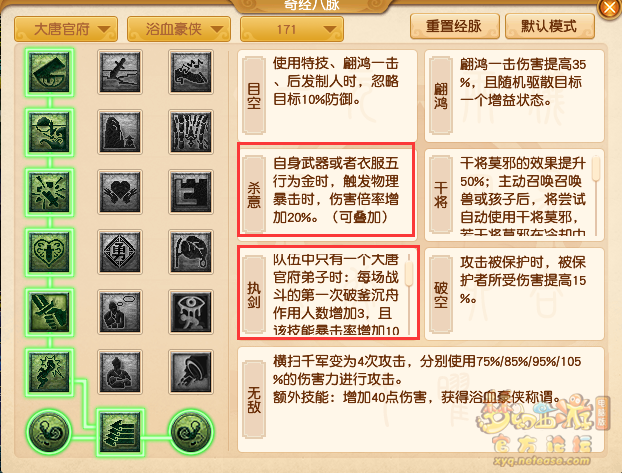The image size is (622, 473).
Task: Select the 执剑 skill description panel
Action: (x=328, y=292)
